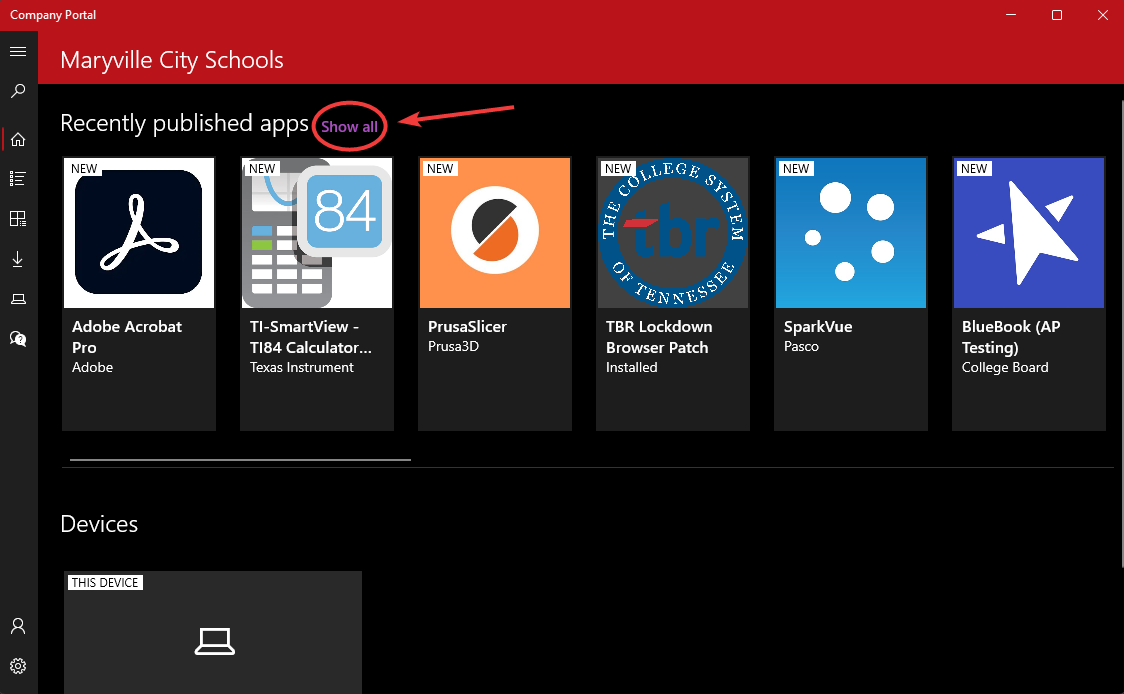The image size is (1124, 694).
Task: Click the BlueBook (AP Testing) title
Action: click(1011, 337)
